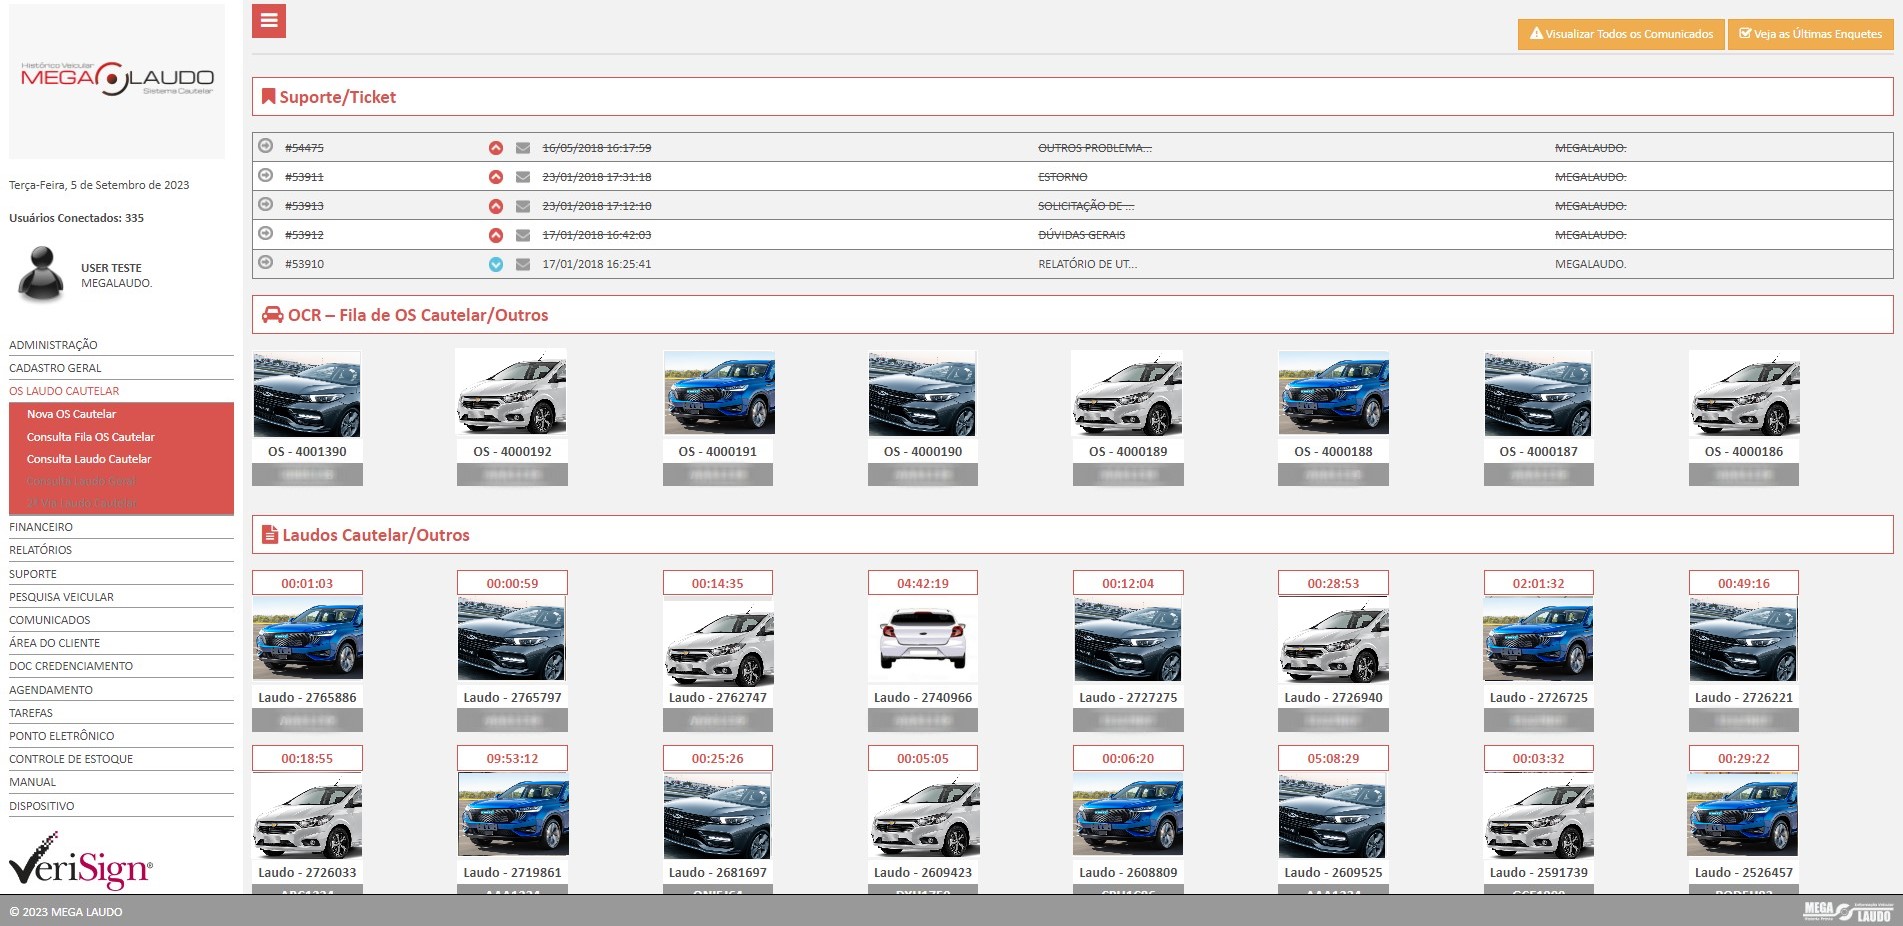Image resolution: width=1903 pixels, height=926 pixels.
Task: Select Nova OS Cautelar from the submenu
Action: 71,414
